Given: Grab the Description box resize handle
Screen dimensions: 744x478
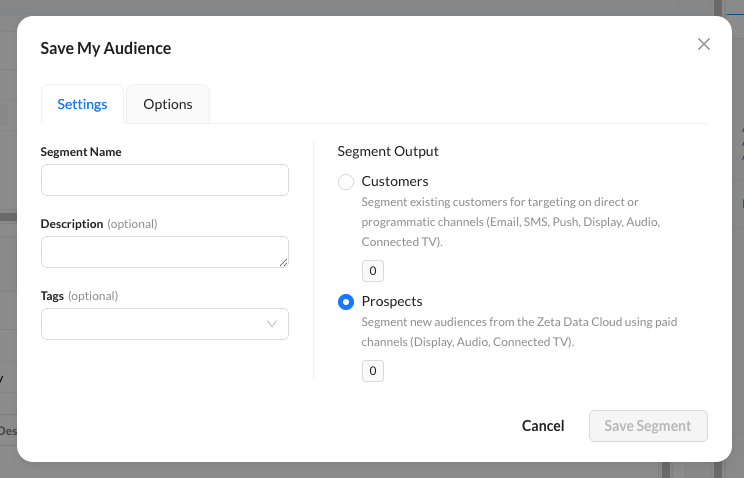Looking at the screenshot, I should [x=284, y=263].
